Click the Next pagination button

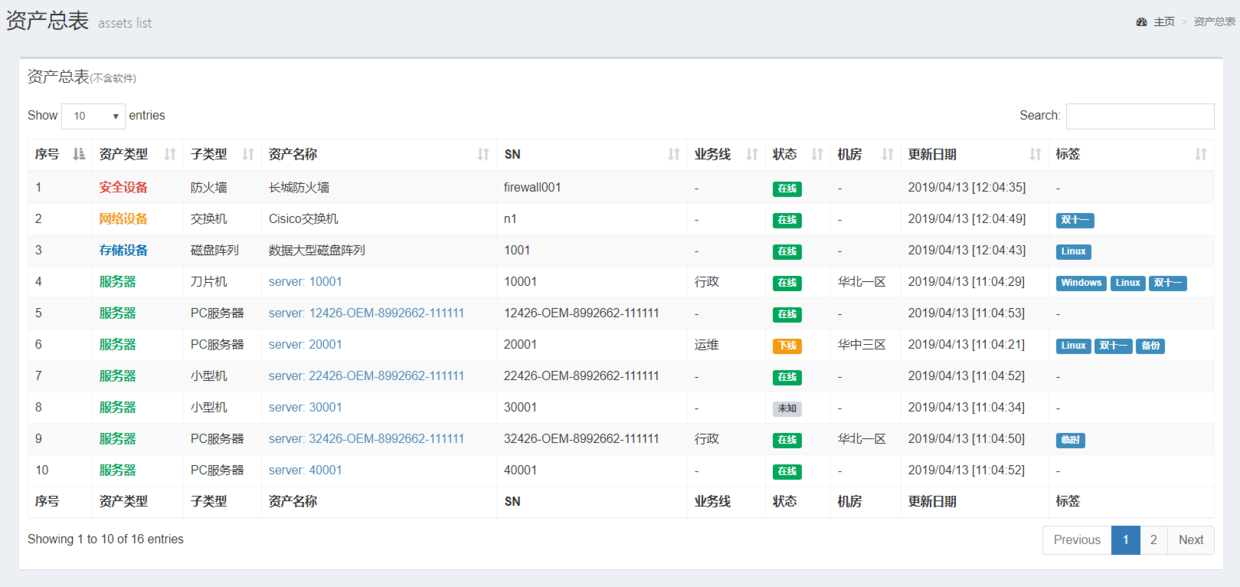tap(1190, 540)
